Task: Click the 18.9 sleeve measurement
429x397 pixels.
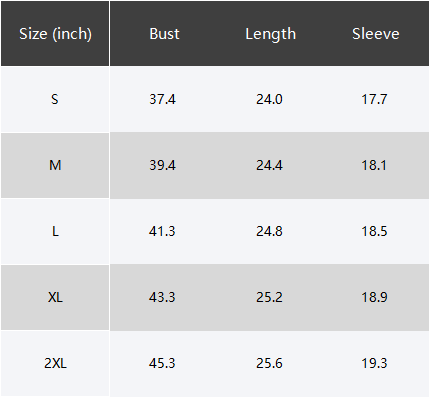Action: click(x=374, y=297)
